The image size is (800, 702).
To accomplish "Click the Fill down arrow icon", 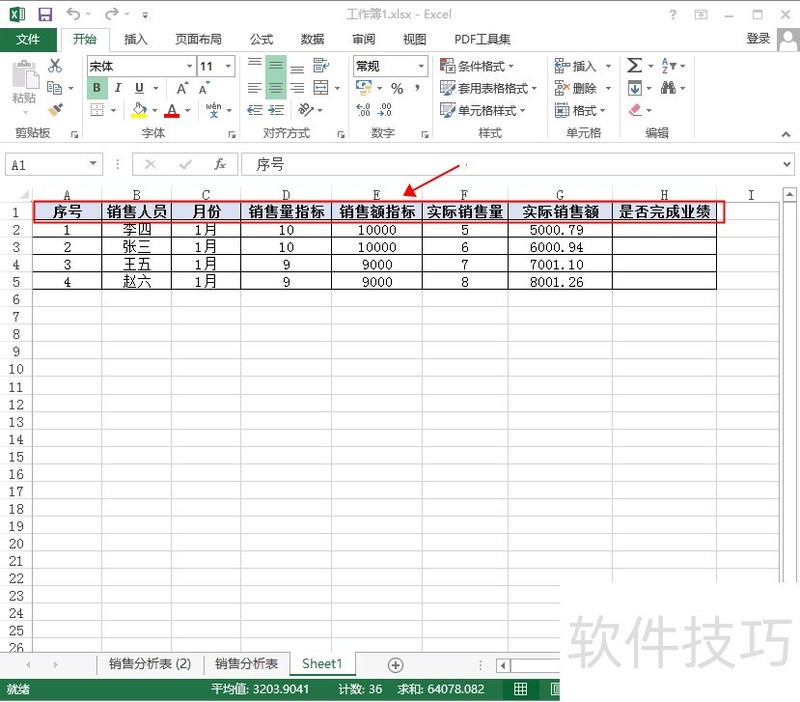I will pos(634,88).
